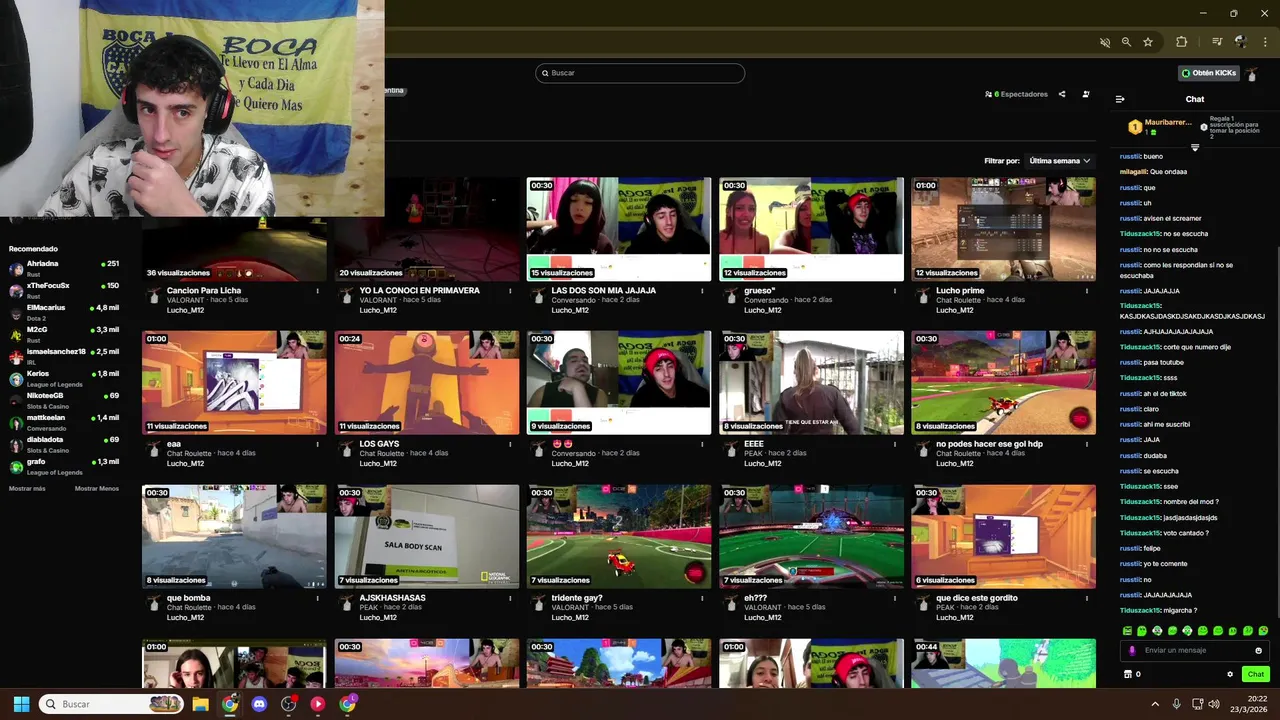Click the Windows taskbar Buscar search box

point(110,704)
